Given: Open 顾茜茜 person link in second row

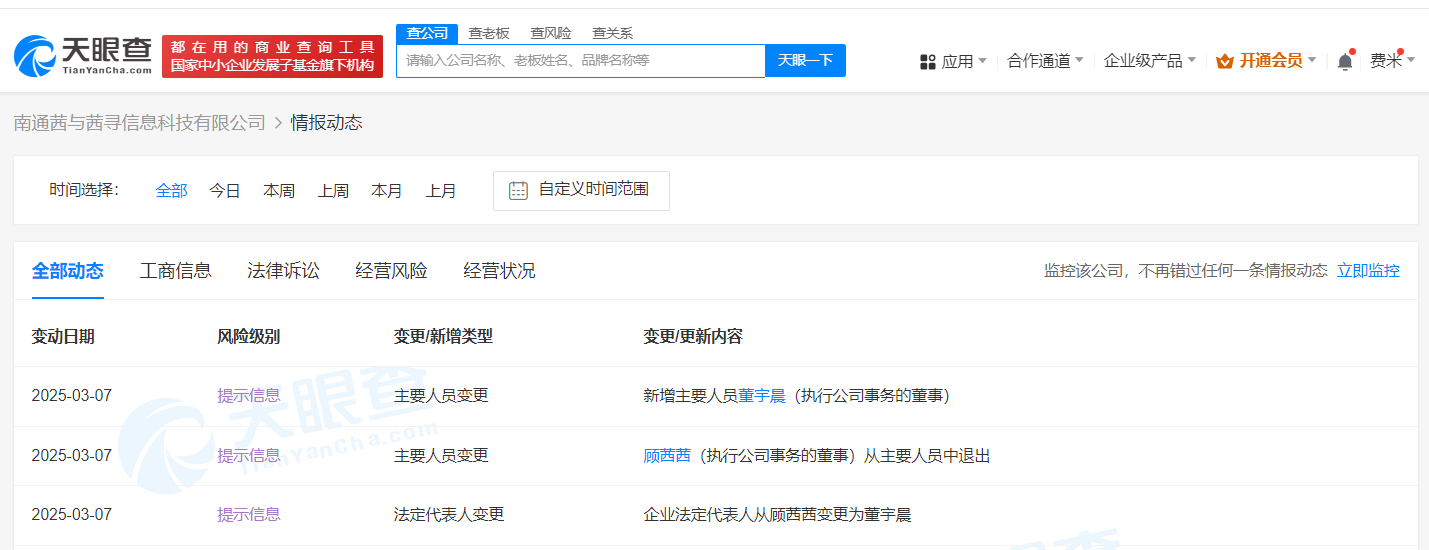Looking at the screenshot, I should (667, 456).
